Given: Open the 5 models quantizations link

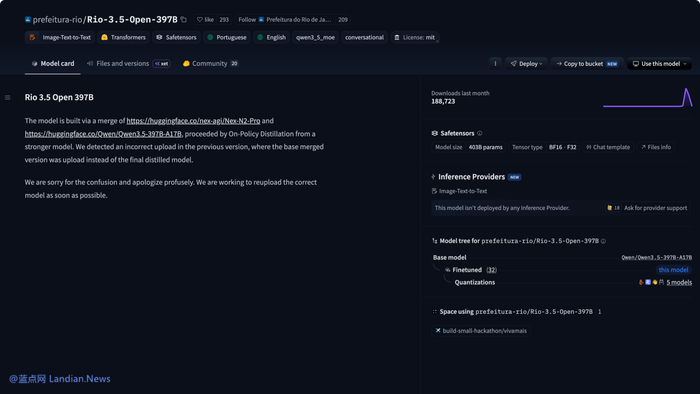Looking at the screenshot, I should coord(679,282).
